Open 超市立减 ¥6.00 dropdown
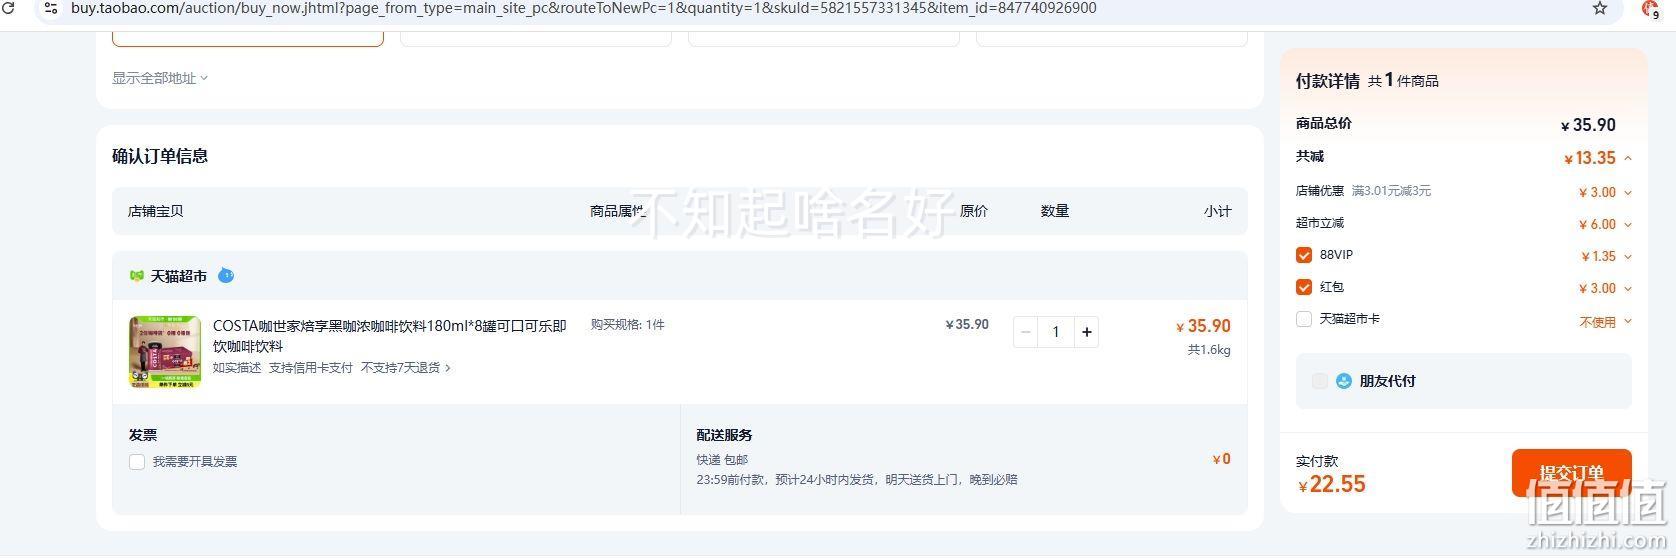This screenshot has height=558, width=1676. tap(1628, 225)
